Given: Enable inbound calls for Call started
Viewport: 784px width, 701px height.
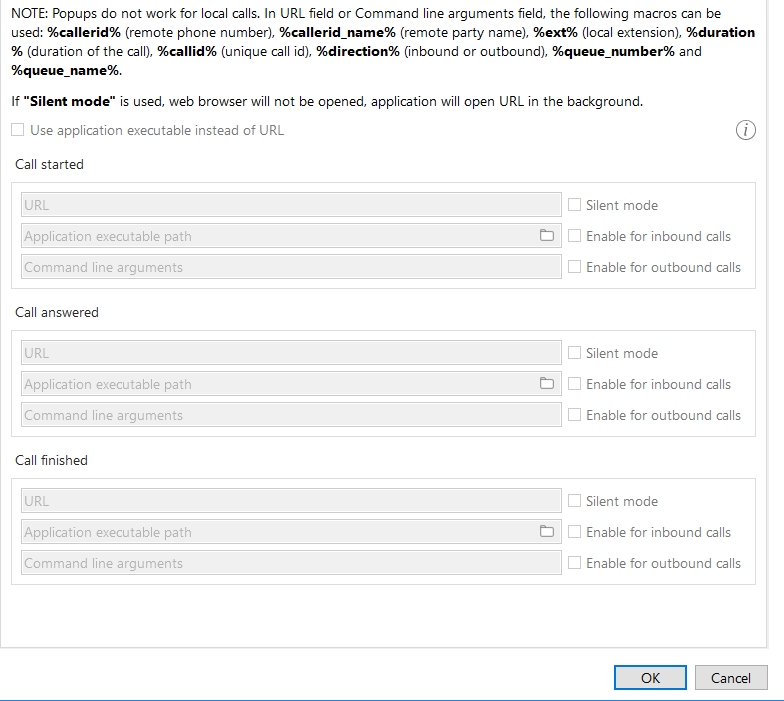Looking at the screenshot, I should click(x=574, y=236).
